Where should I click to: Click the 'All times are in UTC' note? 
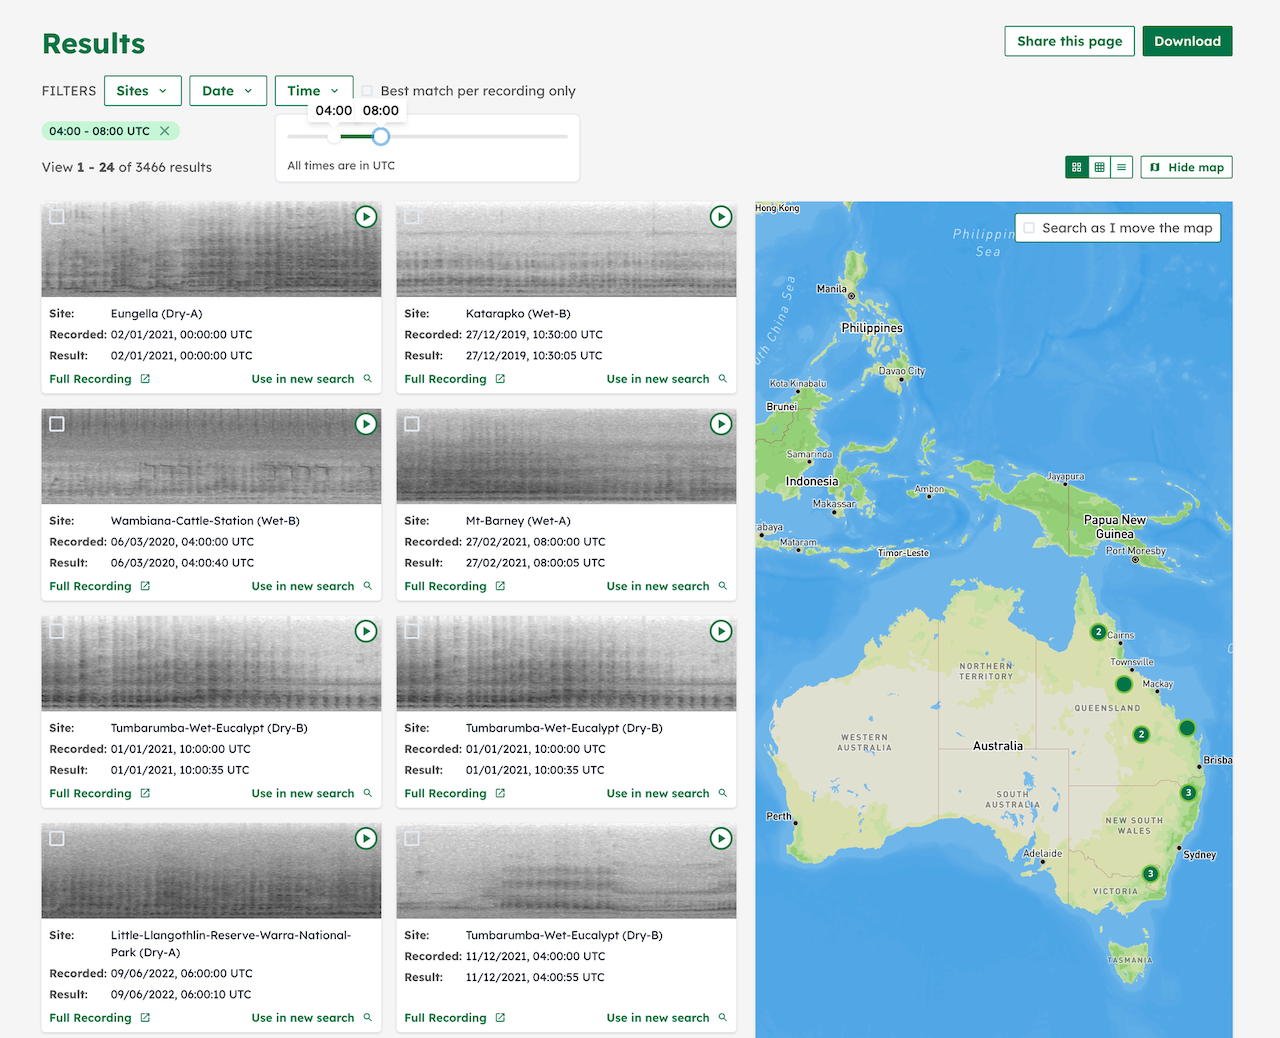341,166
